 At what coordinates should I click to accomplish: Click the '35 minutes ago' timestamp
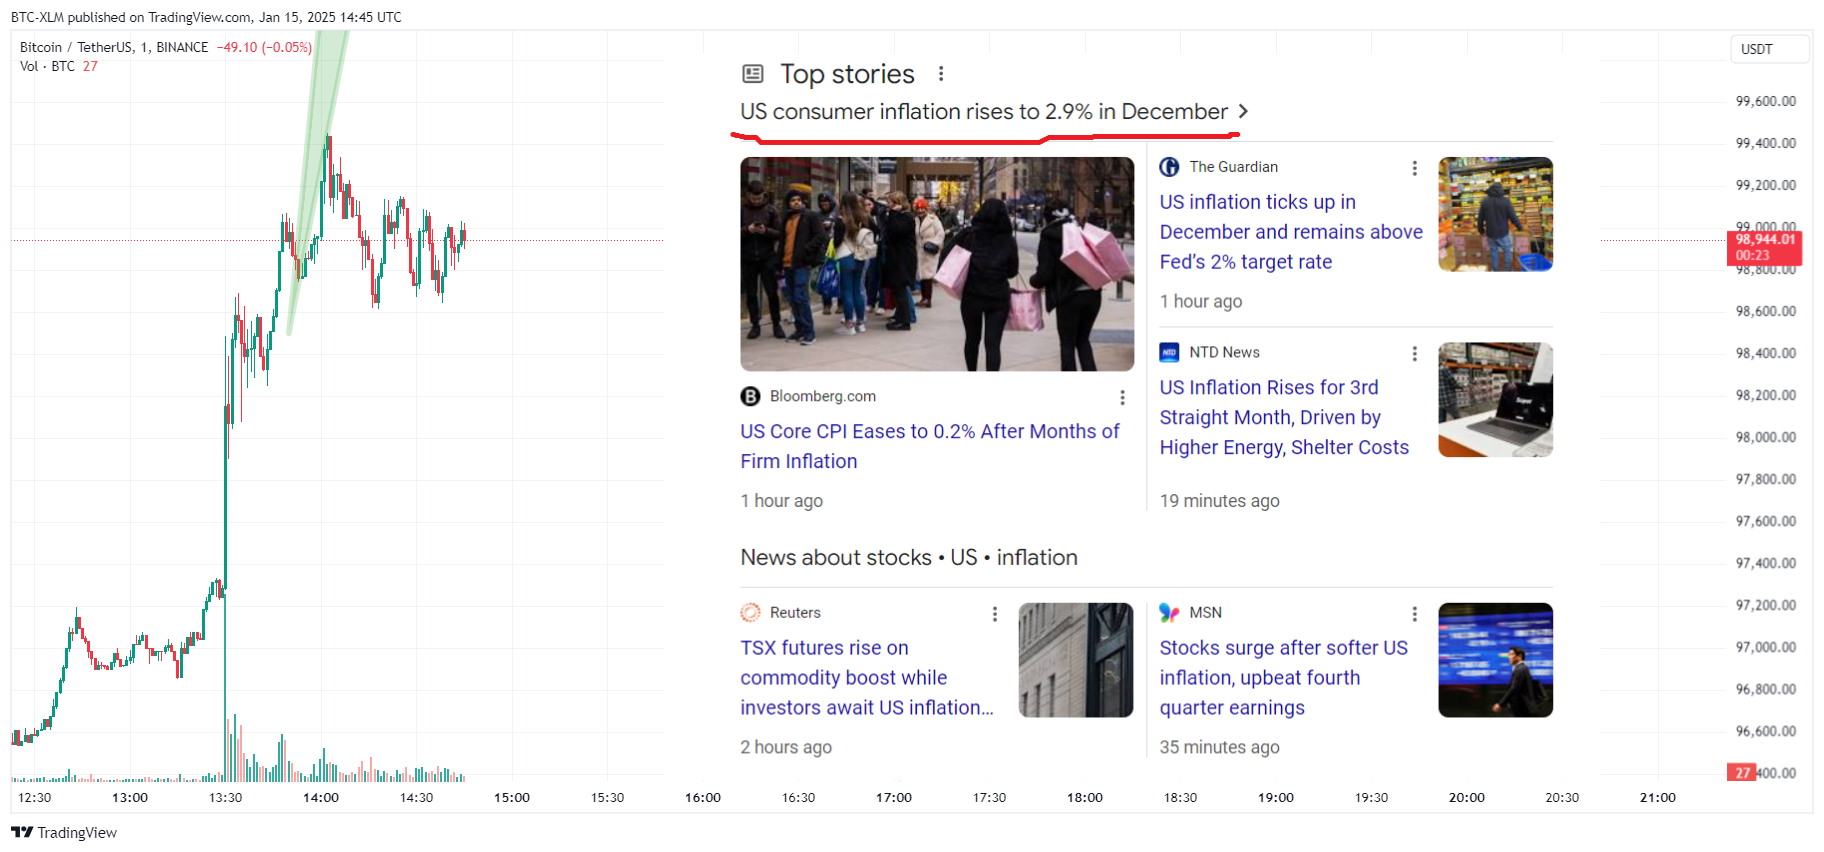click(1219, 747)
